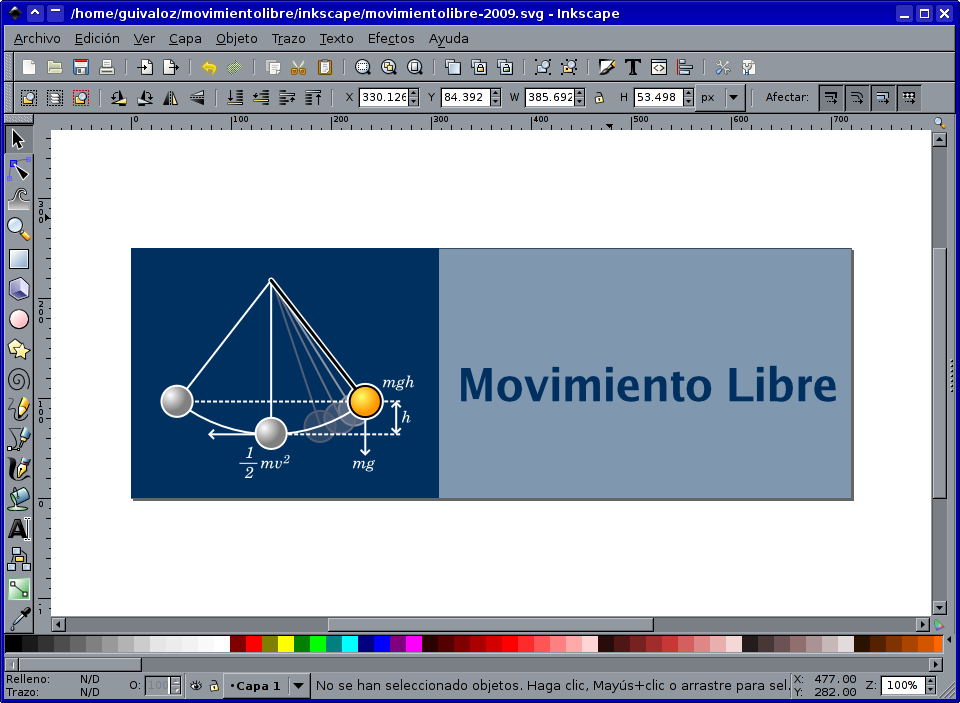Select the Calligraphy tool
This screenshot has height=703, width=960.
(17, 467)
